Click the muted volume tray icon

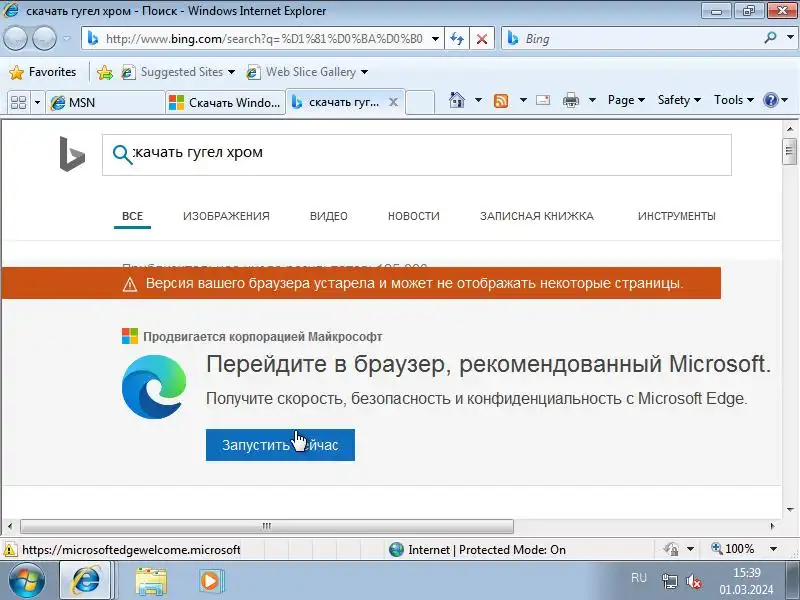pyautogui.click(x=694, y=581)
